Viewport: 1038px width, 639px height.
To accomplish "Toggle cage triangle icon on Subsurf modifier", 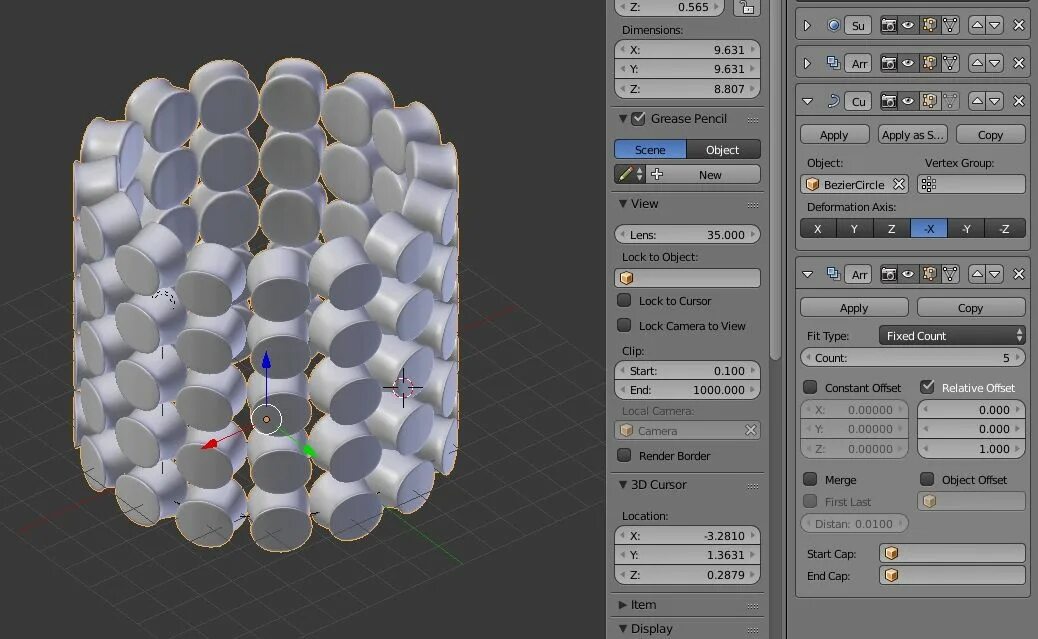I will click(x=950, y=25).
